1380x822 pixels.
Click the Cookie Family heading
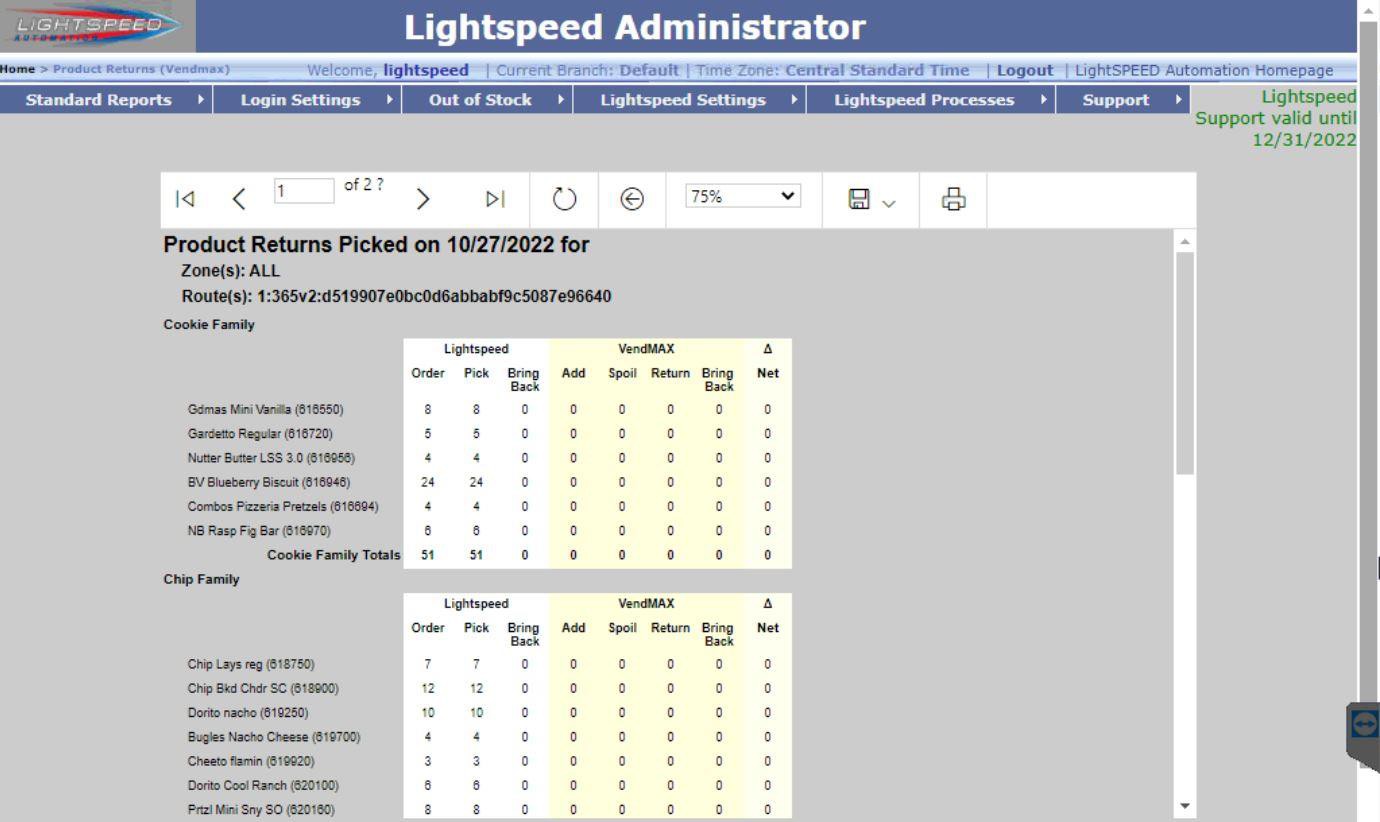click(209, 324)
